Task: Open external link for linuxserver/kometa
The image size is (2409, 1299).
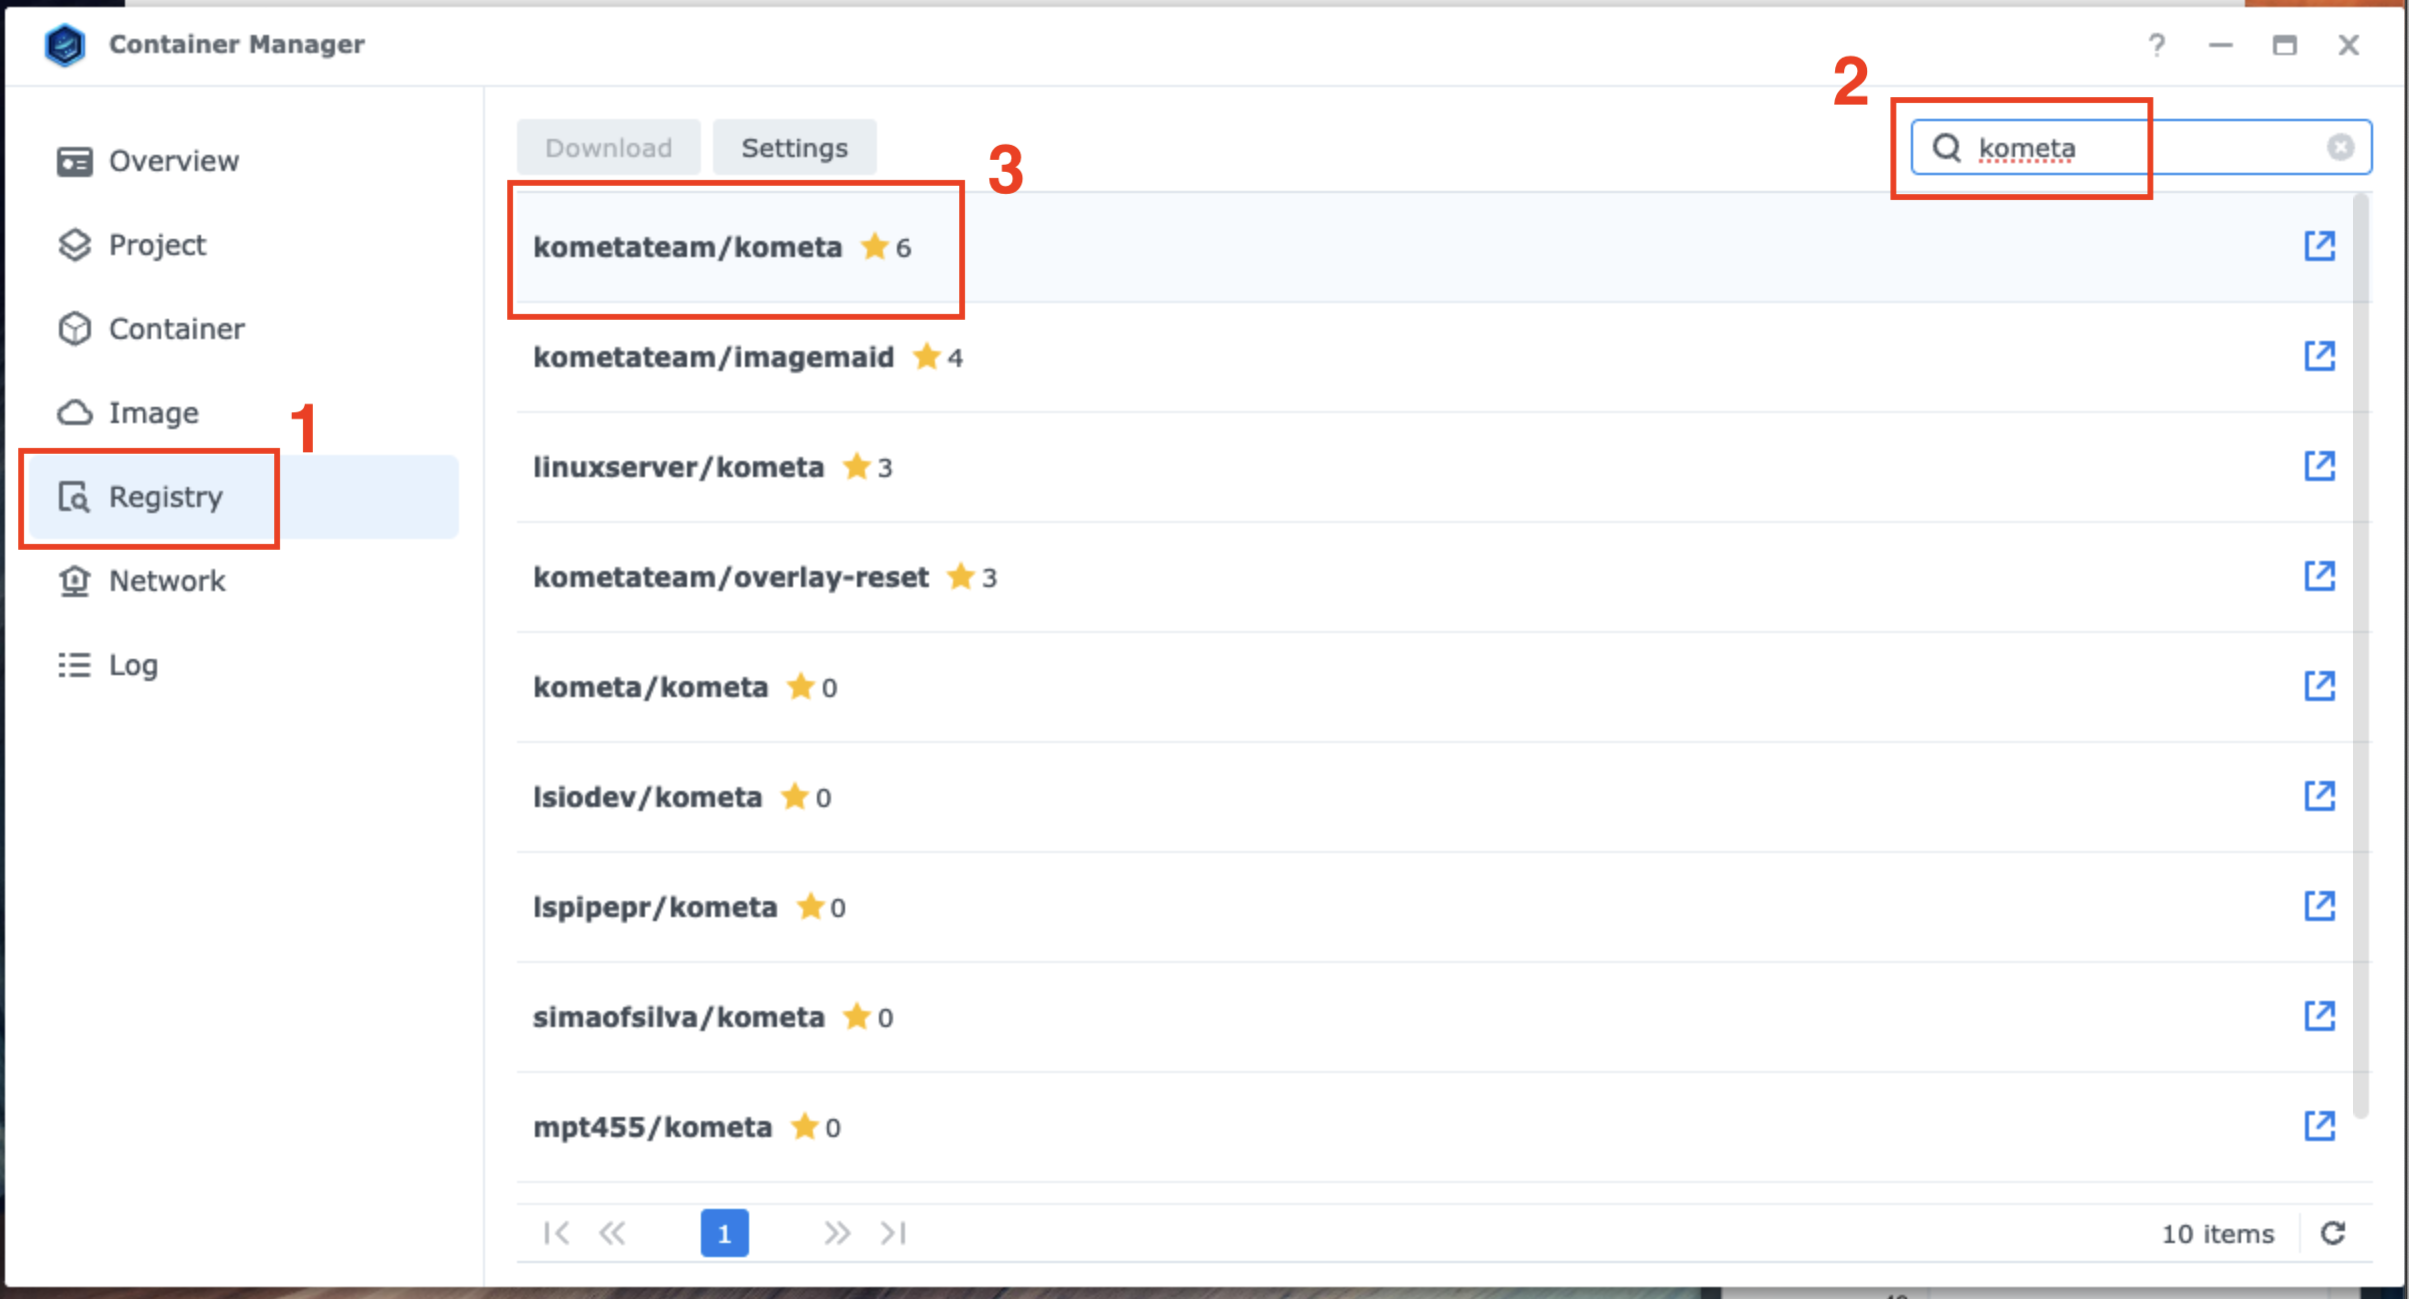Action: pos(2319,466)
